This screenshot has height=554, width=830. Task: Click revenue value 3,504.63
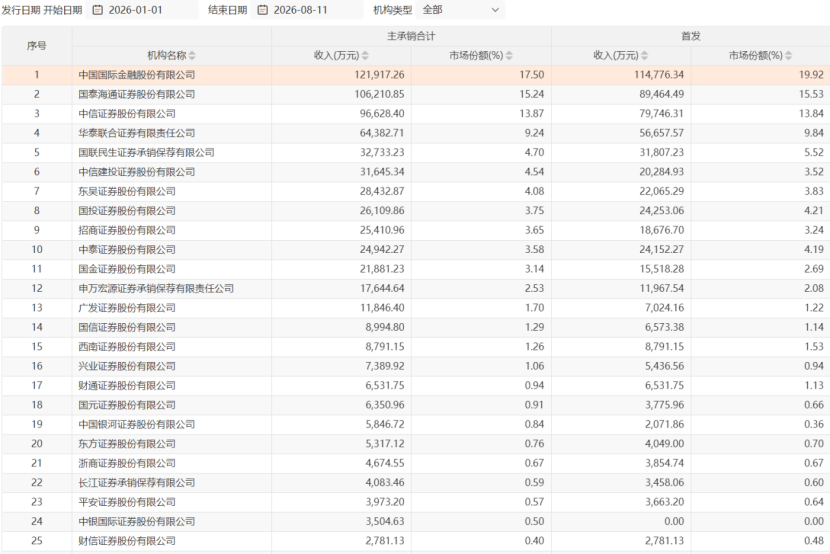pos(385,521)
